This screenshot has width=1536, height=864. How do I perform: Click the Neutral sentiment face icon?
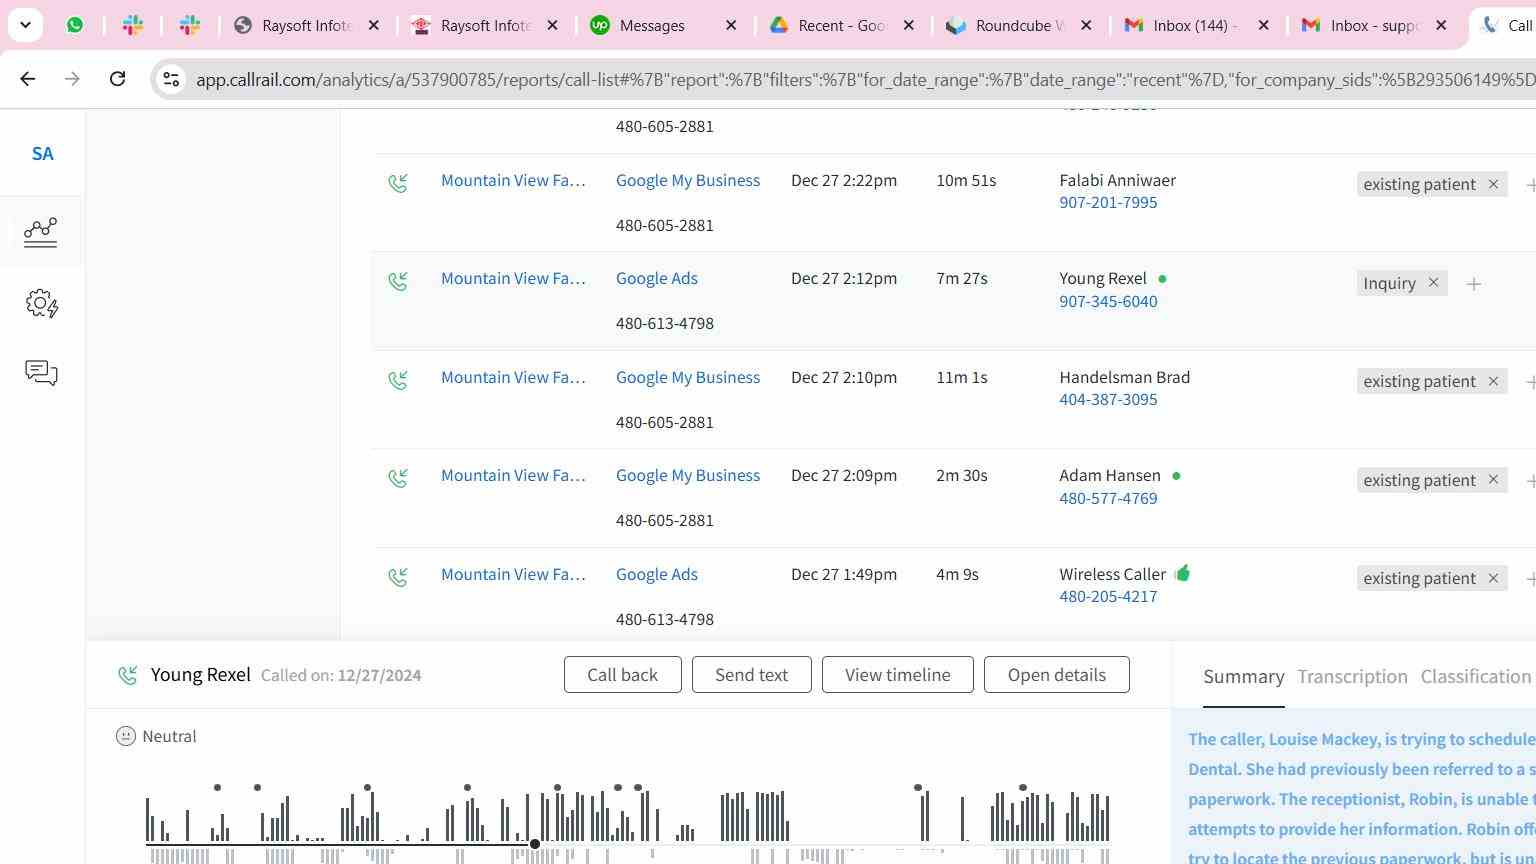125,736
